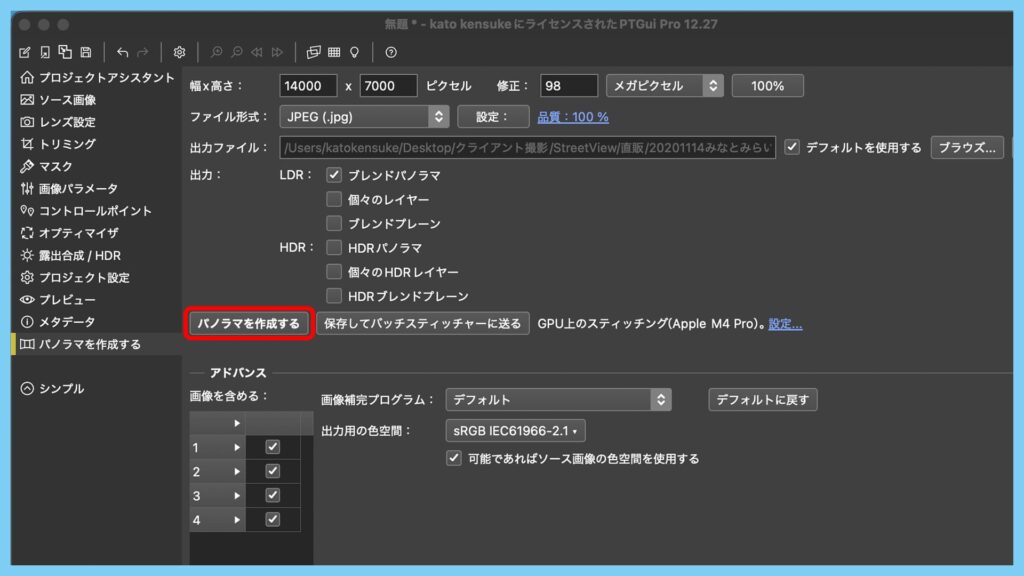1024x576 pixels.
Task: Click the light bulb icon in toolbar
Action: [x=354, y=52]
